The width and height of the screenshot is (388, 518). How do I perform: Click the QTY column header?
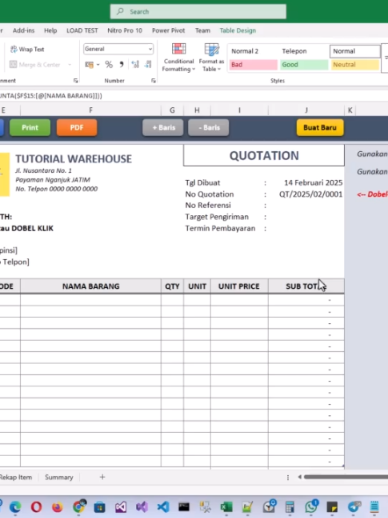pyautogui.click(x=172, y=286)
